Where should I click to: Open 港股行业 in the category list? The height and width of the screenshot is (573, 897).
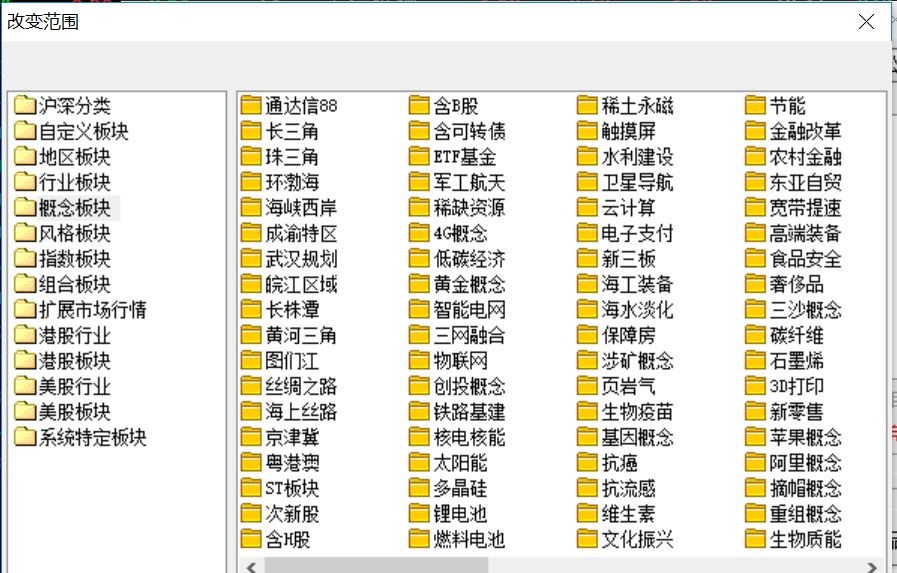[x=74, y=336]
